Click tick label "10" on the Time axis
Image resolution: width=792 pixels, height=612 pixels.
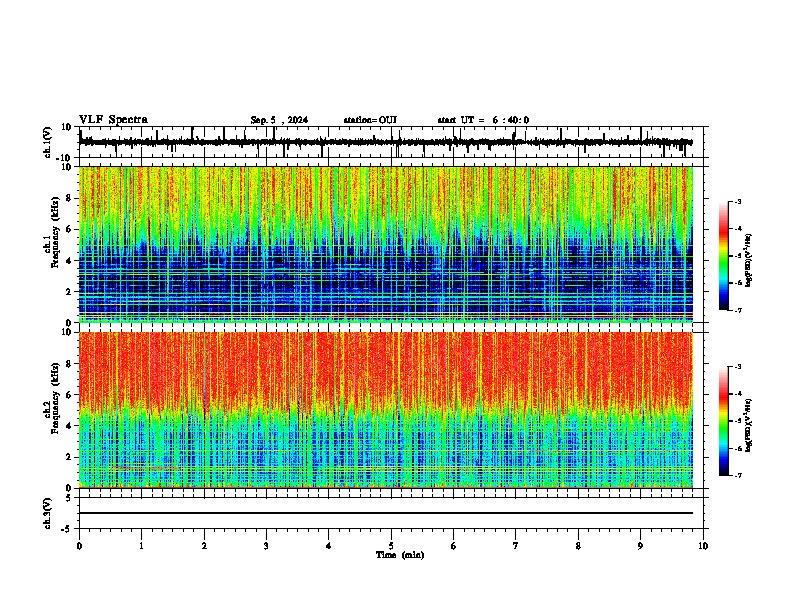(x=703, y=546)
